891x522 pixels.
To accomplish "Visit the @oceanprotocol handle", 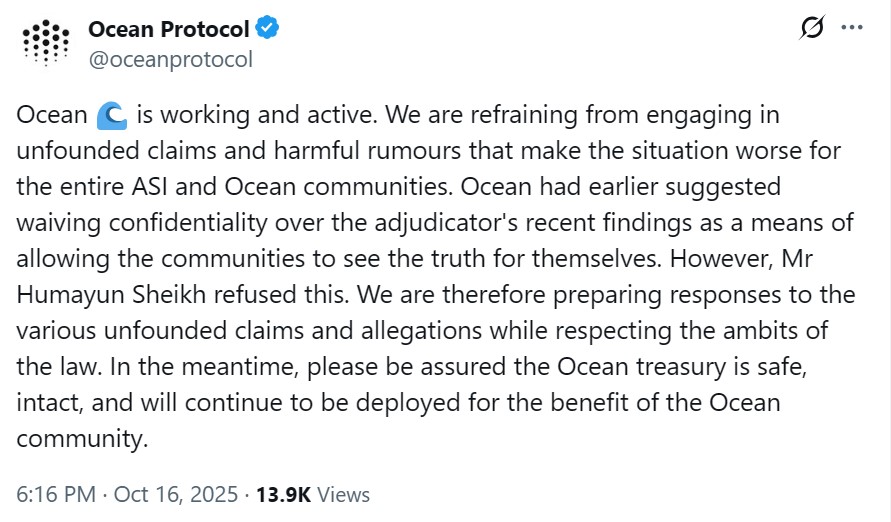I will 171,59.
